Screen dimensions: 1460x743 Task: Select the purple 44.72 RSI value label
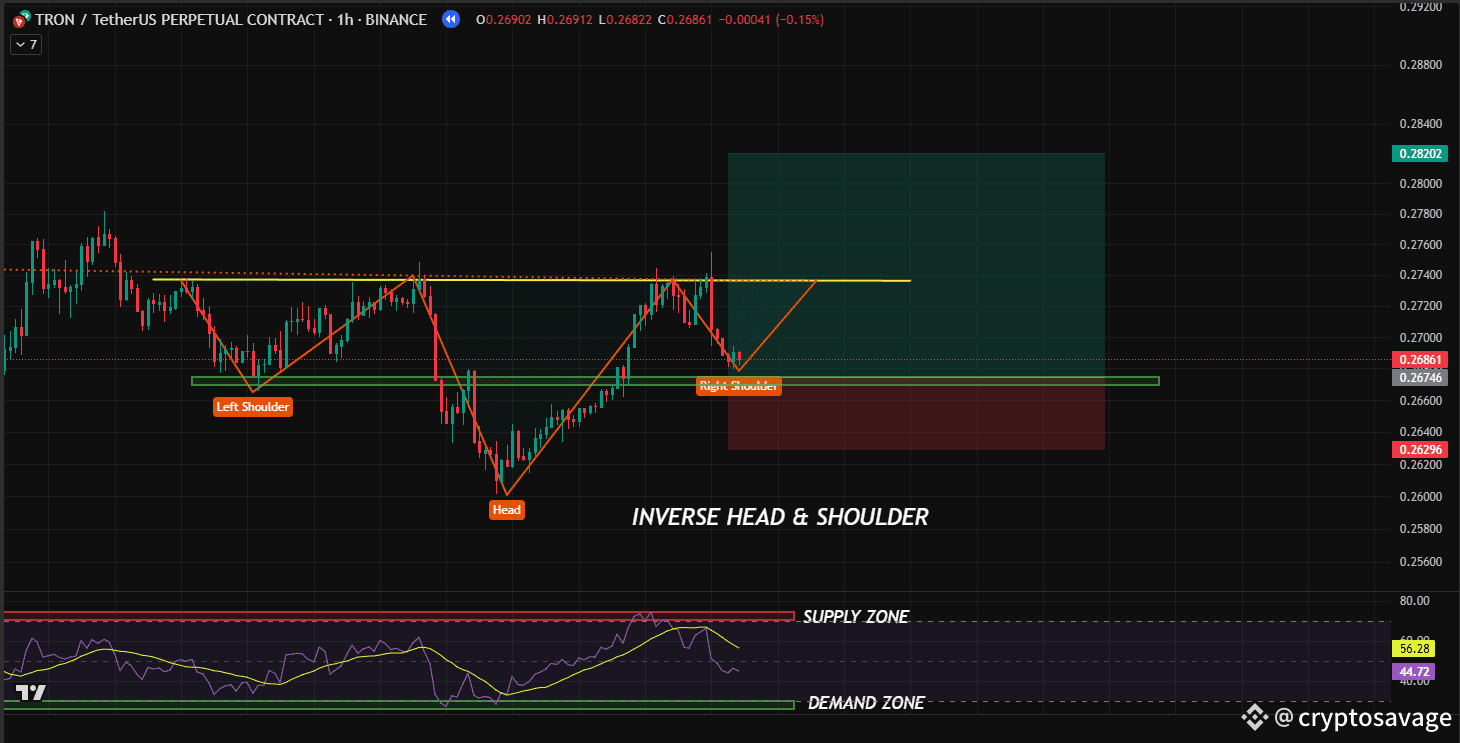(x=1413, y=671)
